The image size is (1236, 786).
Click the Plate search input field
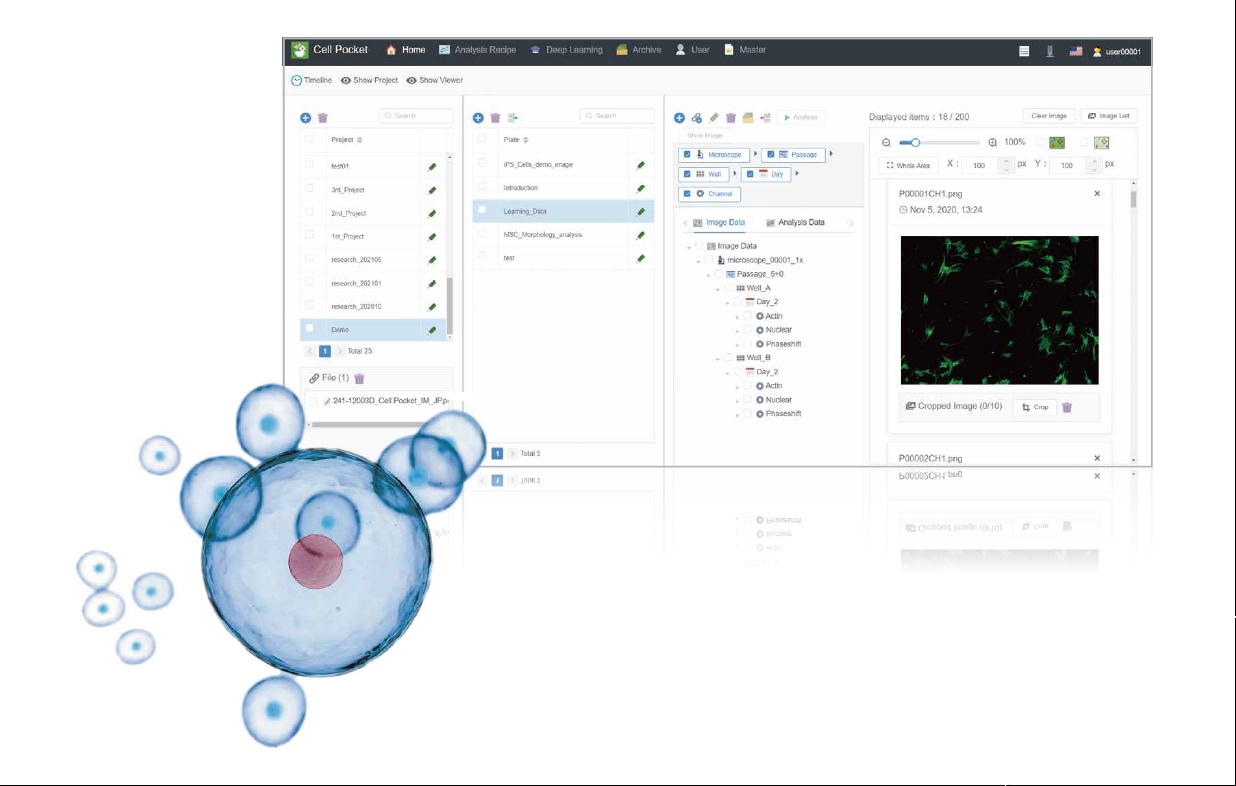(616, 116)
